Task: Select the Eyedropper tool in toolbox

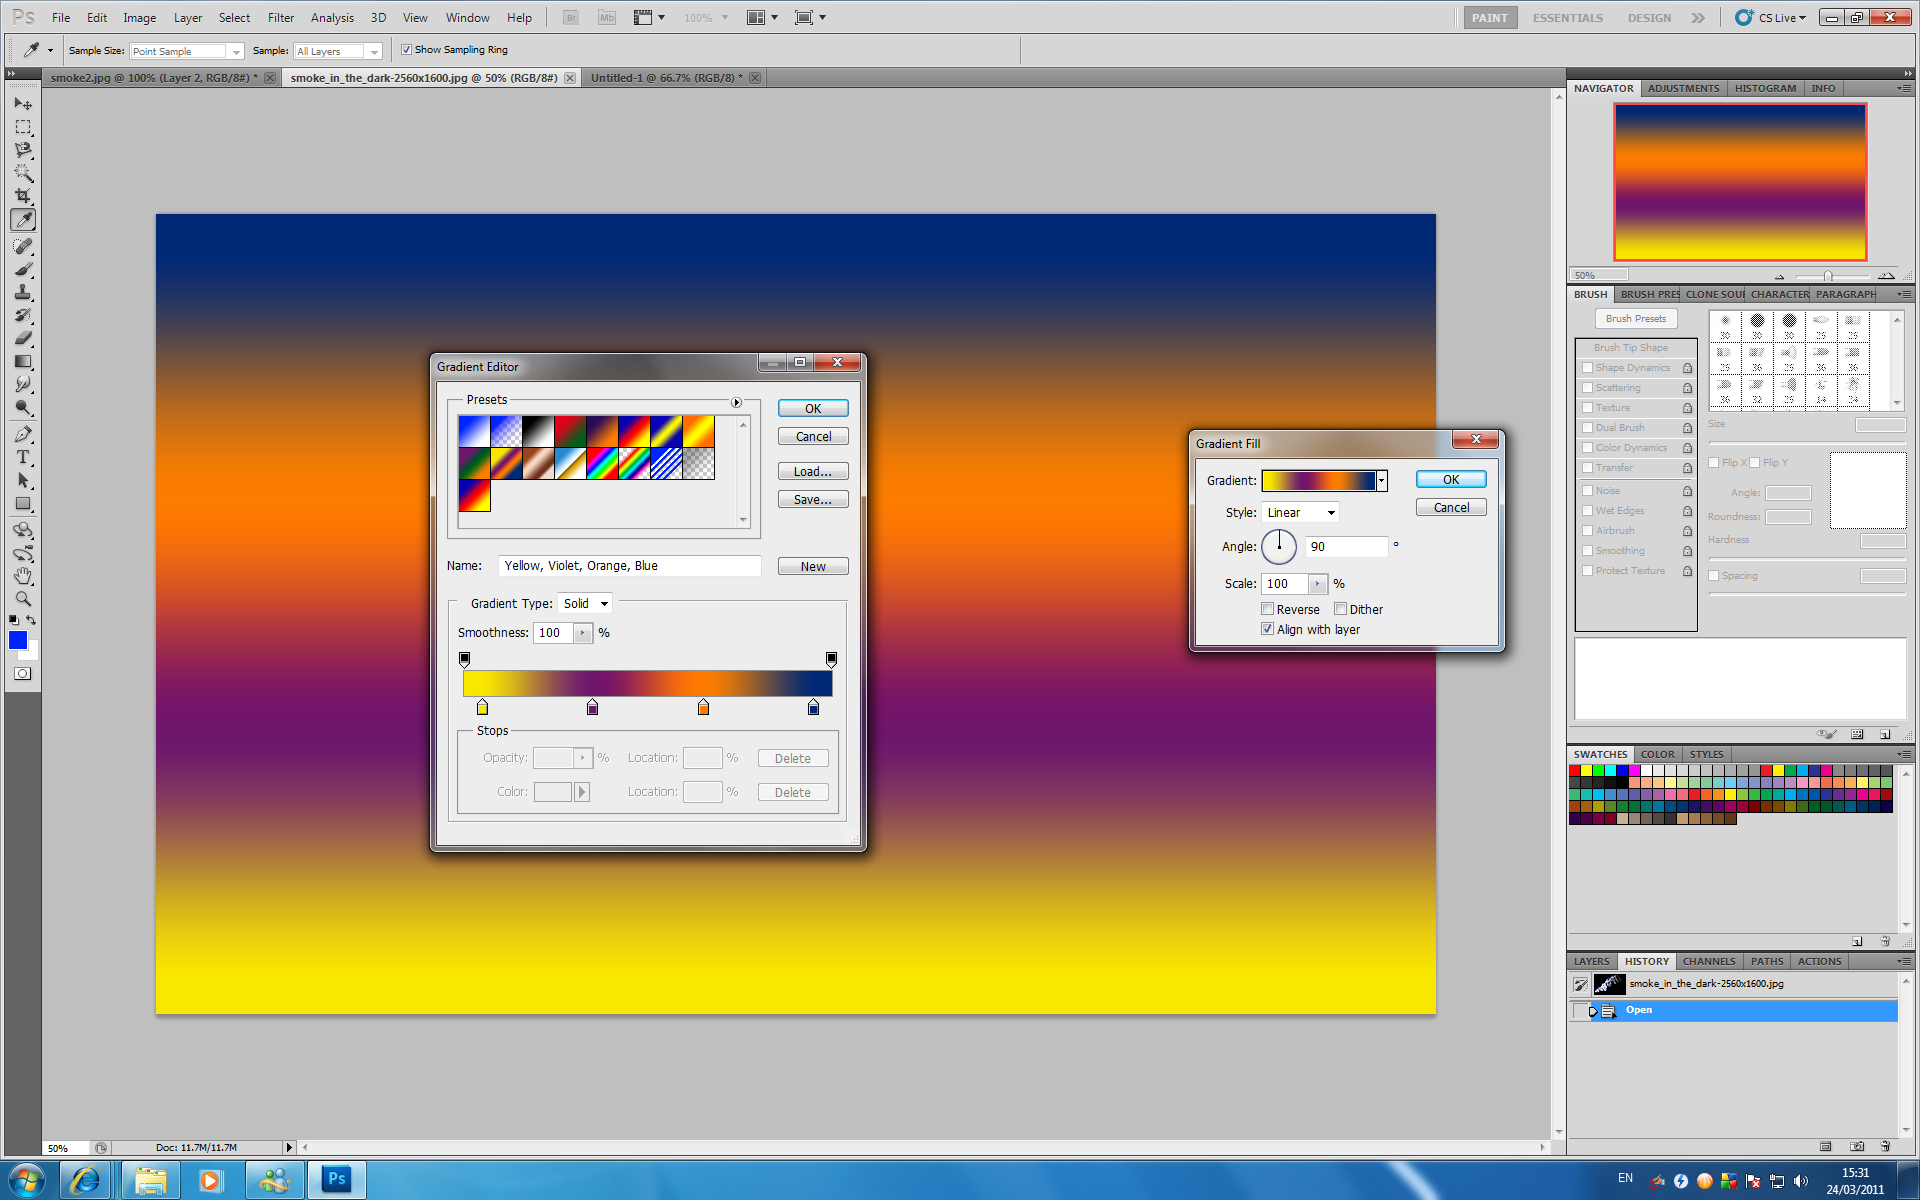Action: coord(23,220)
